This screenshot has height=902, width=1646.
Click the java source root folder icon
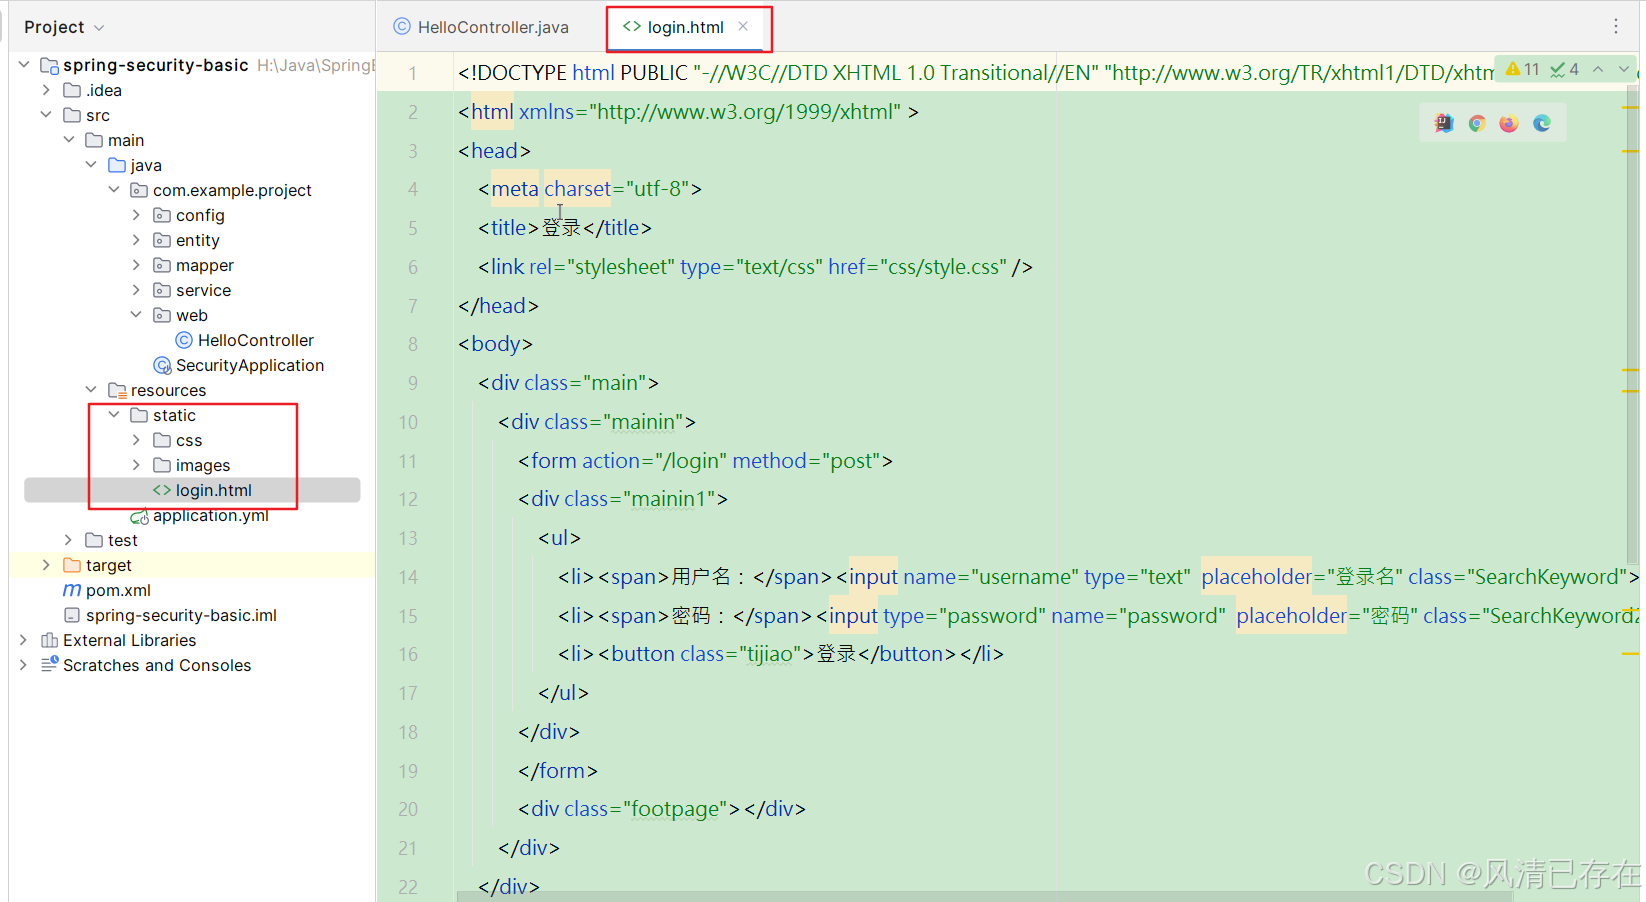pyautogui.click(x=117, y=165)
